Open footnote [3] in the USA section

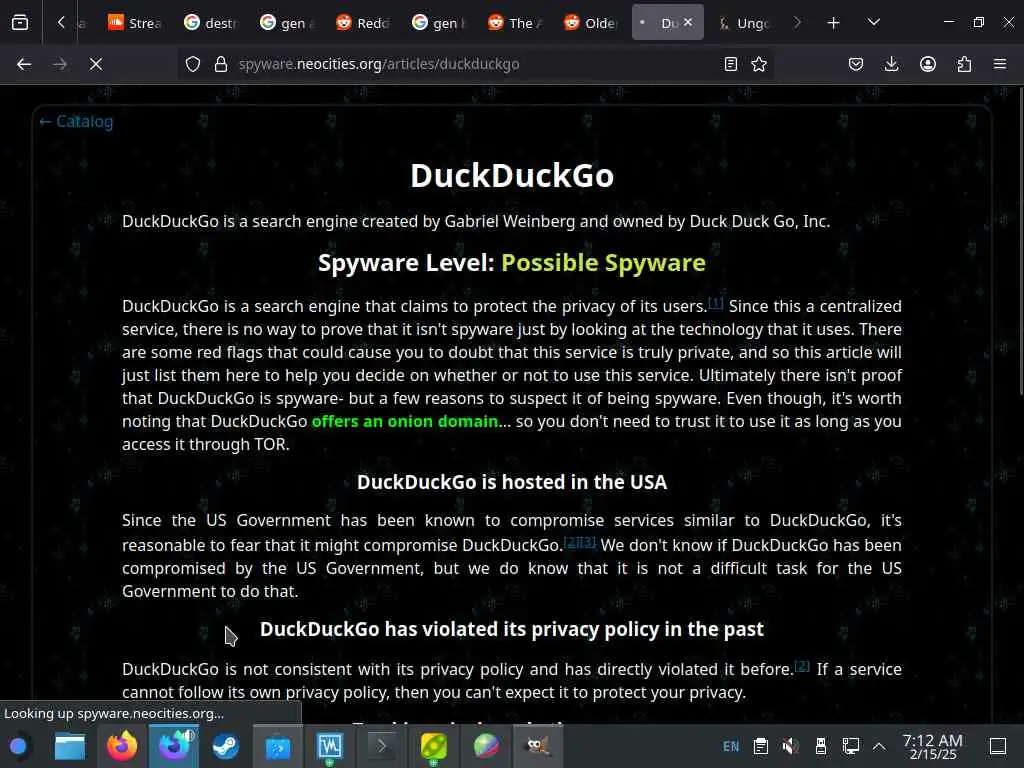588,541
